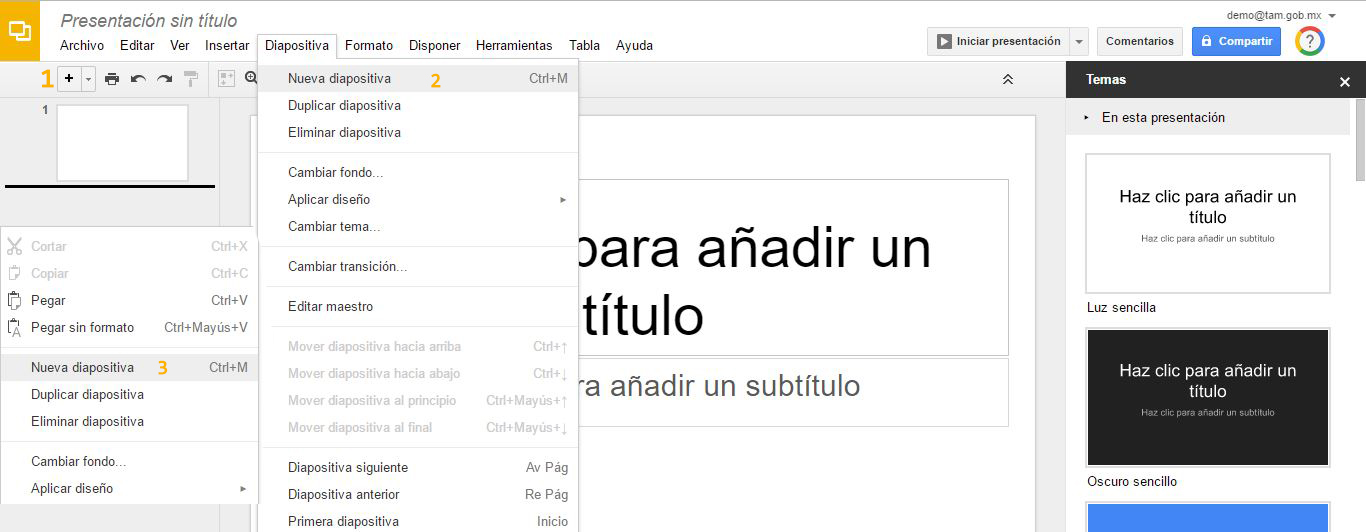The width and height of the screenshot is (1366, 532).
Task: Collapse the toolbar with double chevron icon
Action: (x=1008, y=79)
